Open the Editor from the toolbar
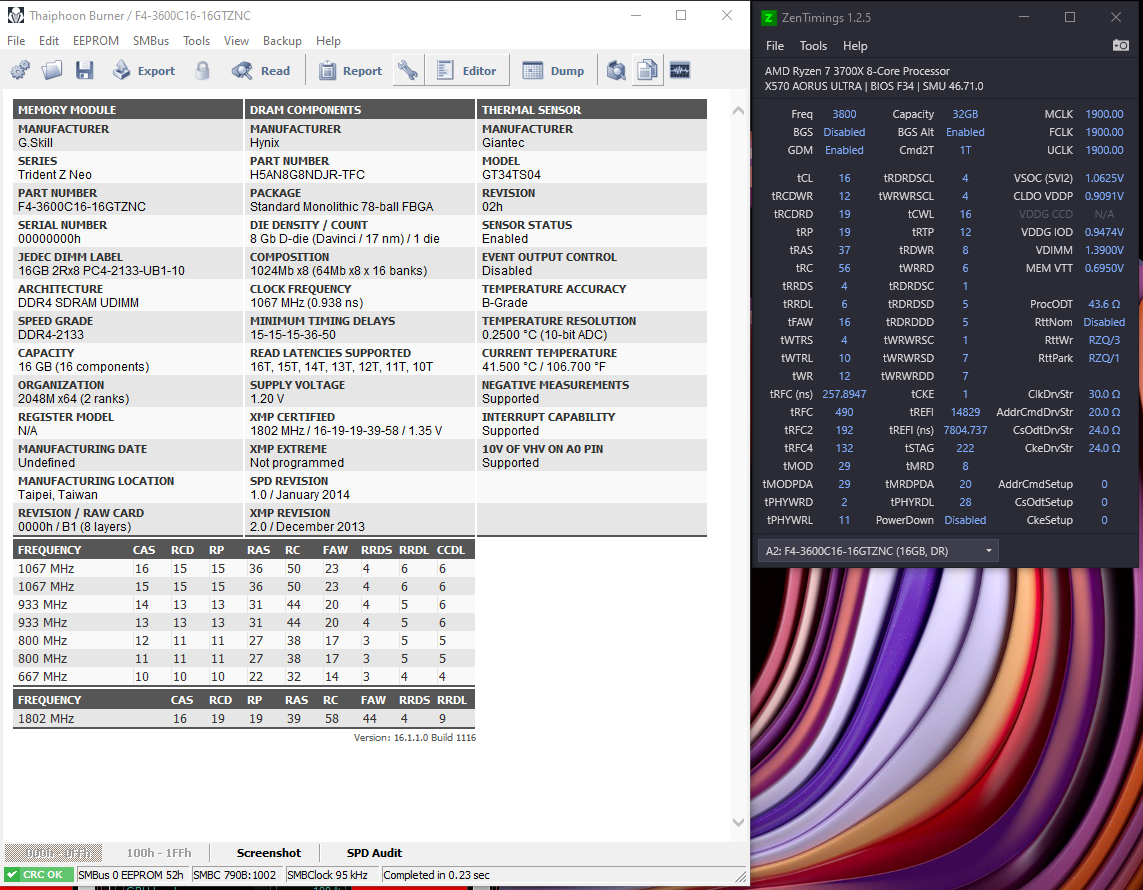 467,71
